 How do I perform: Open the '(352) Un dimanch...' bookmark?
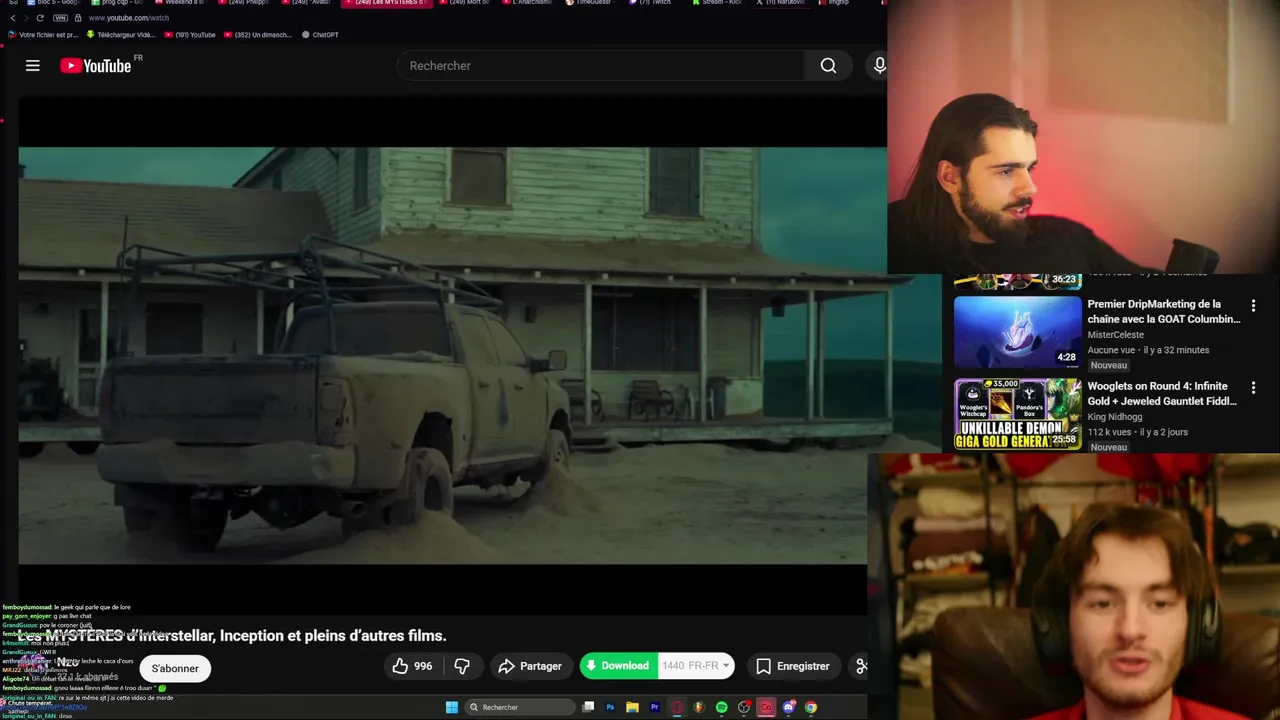[x=258, y=34]
